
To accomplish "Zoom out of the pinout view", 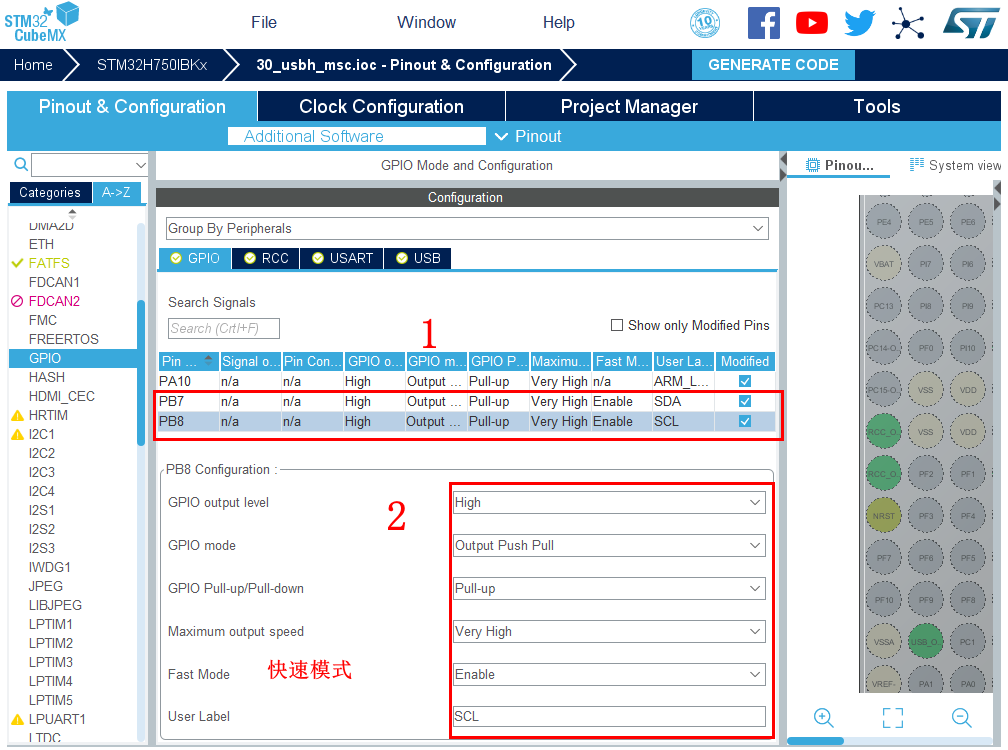I will (961, 717).
